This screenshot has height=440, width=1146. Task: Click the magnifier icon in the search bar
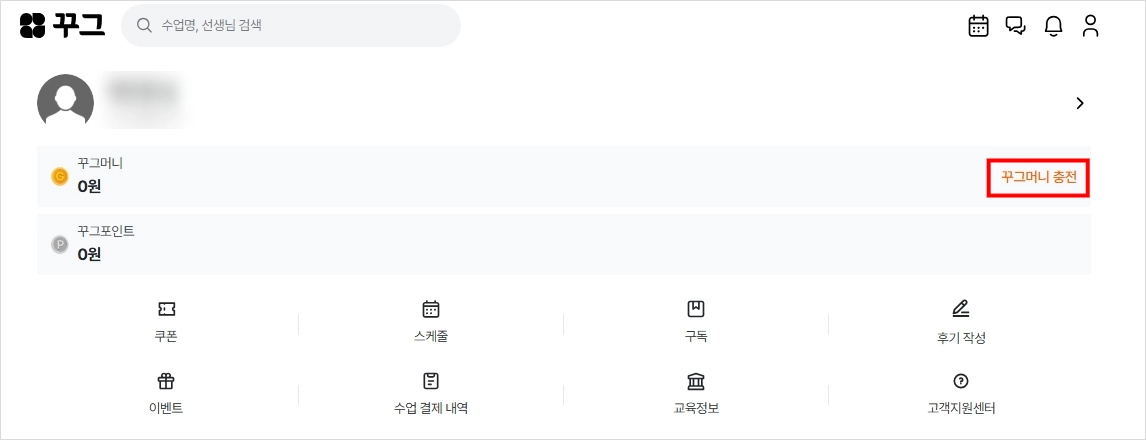pyautogui.click(x=144, y=26)
